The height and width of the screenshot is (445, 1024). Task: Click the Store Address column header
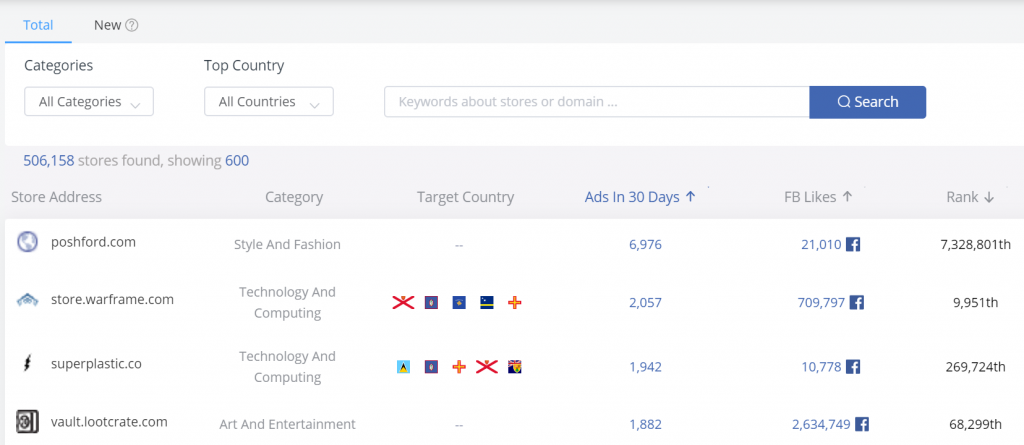[56, 197]
